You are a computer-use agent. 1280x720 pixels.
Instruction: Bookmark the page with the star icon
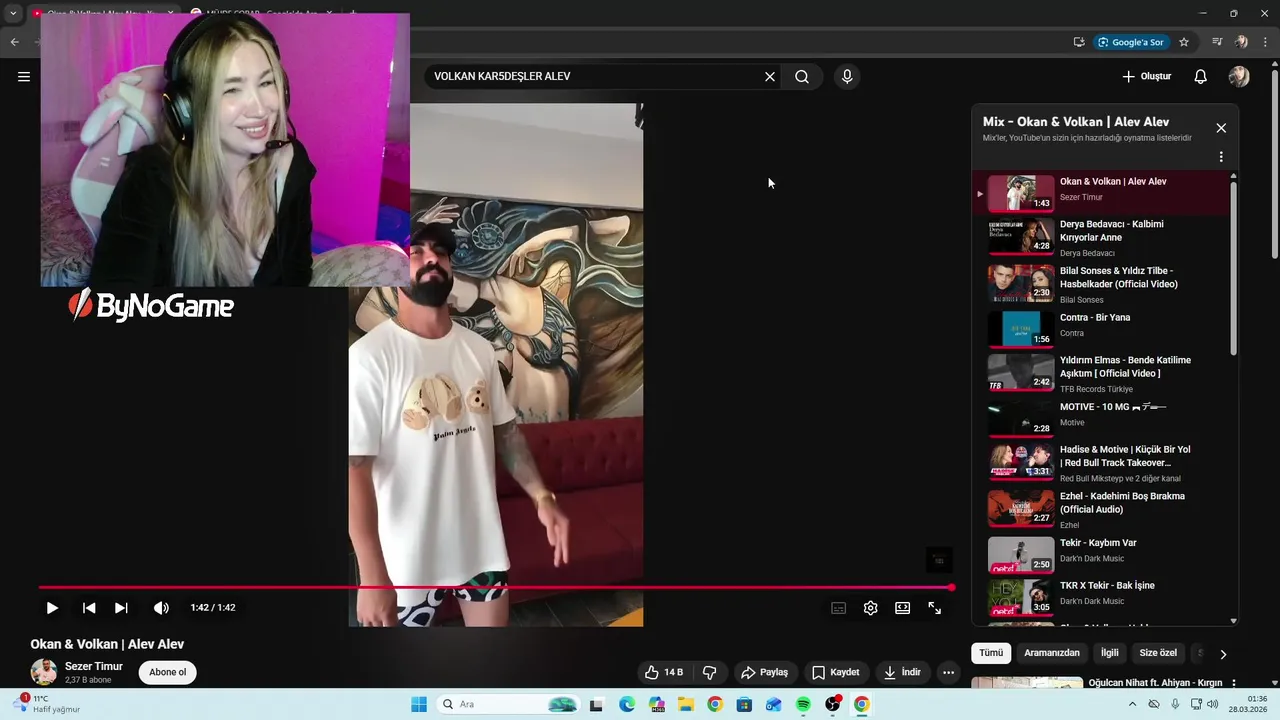coord(1184,42)
